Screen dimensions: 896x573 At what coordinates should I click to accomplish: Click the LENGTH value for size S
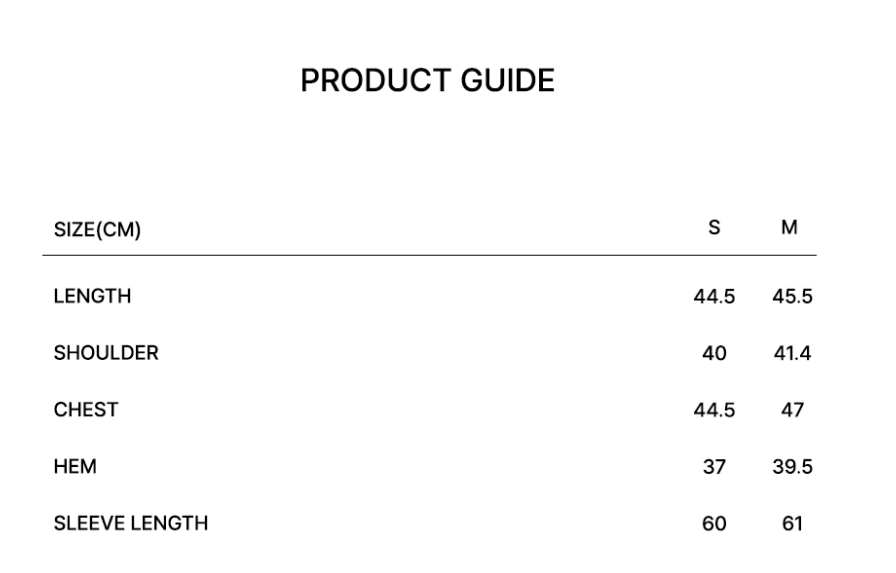[x=714, y=297]
